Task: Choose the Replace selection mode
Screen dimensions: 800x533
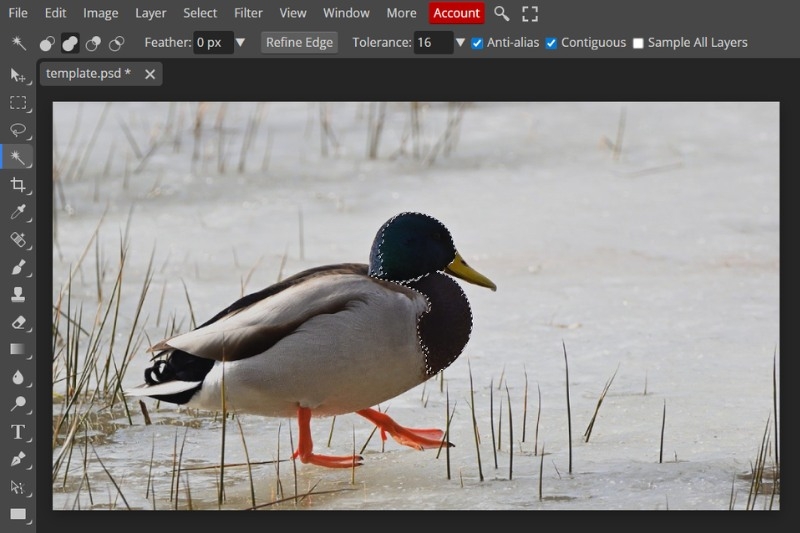Action: pos(47,43)
